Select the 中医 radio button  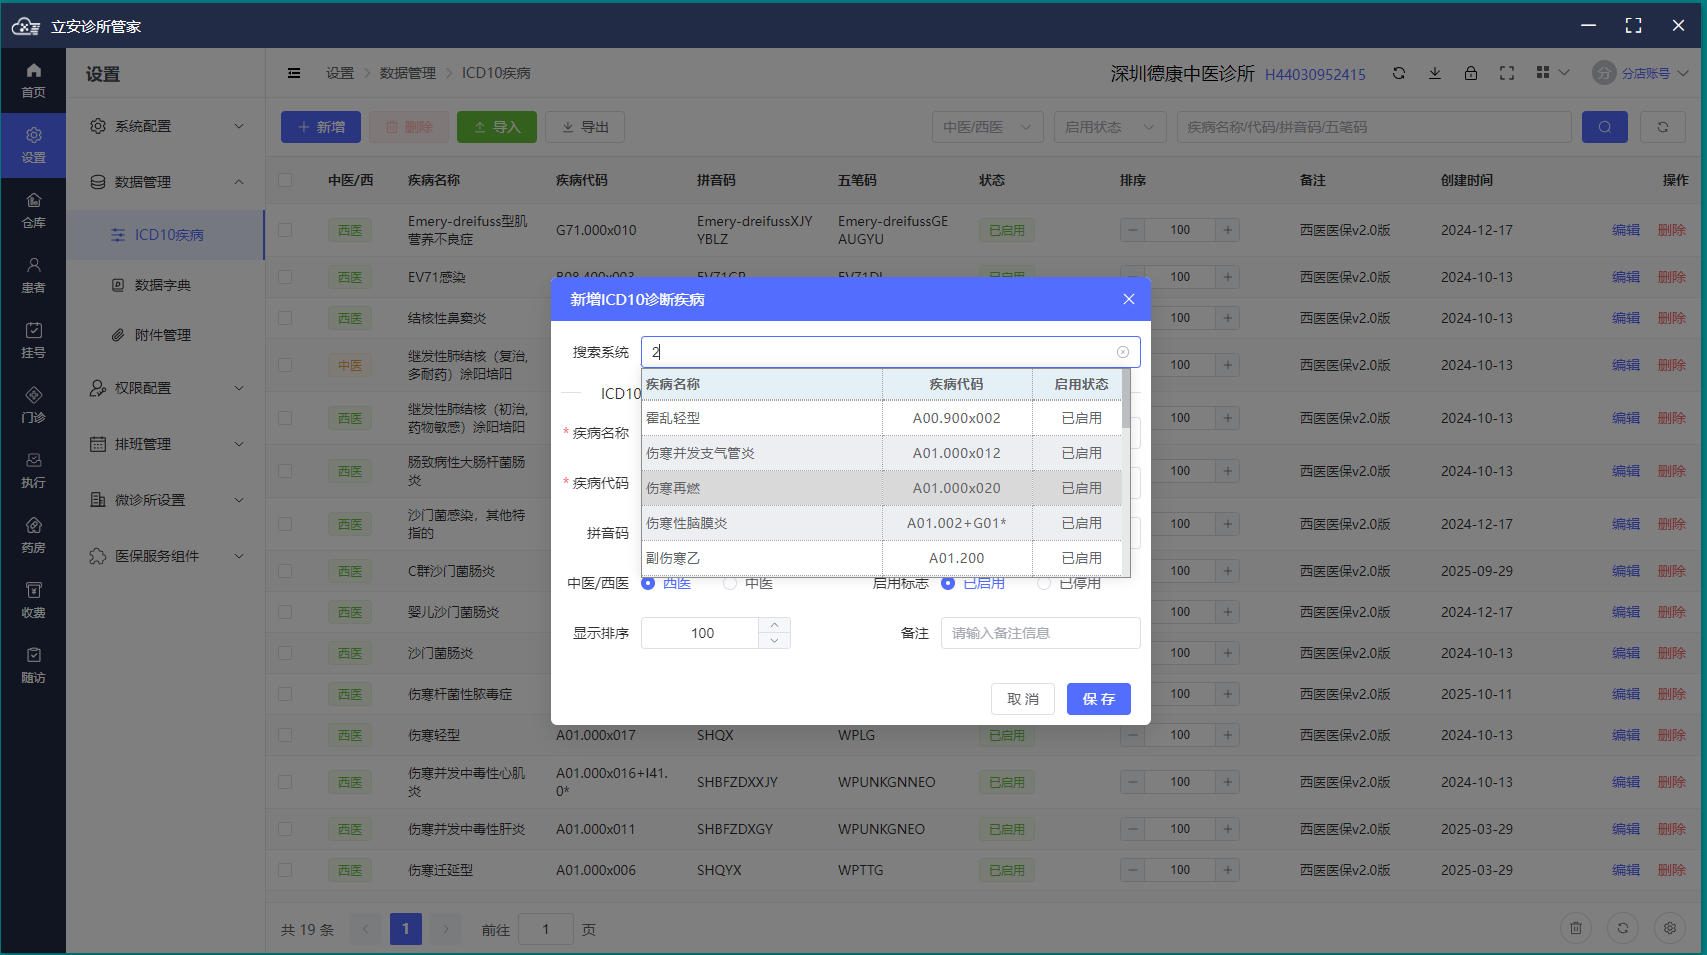(730, 583)
